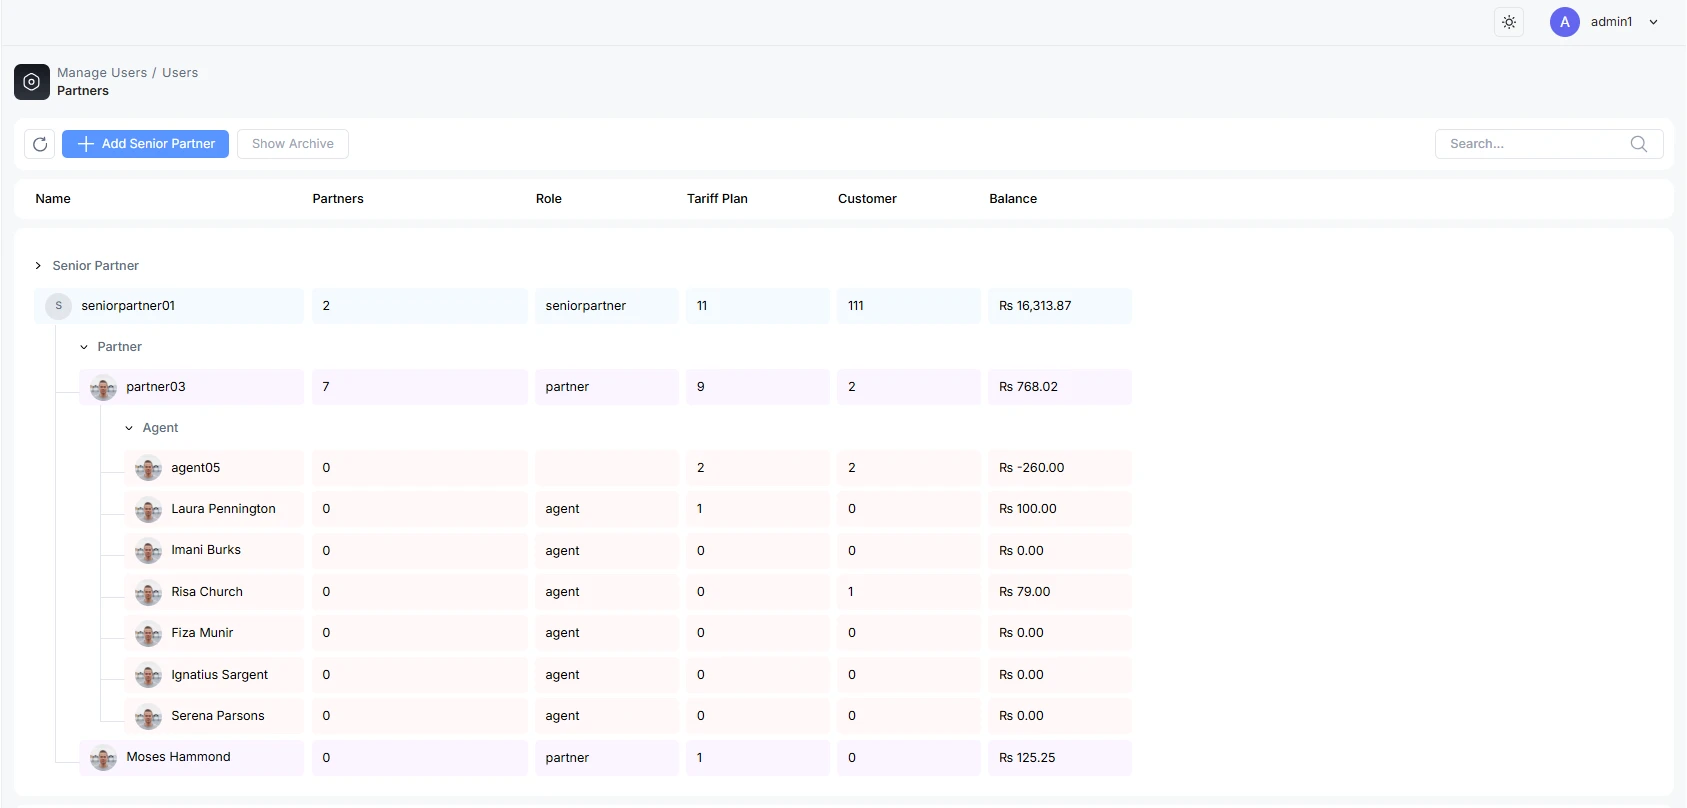1687x808 pixels.
Task: Click the Rs 16,313.87 balance cell
Action: (x=1060, y=306)
